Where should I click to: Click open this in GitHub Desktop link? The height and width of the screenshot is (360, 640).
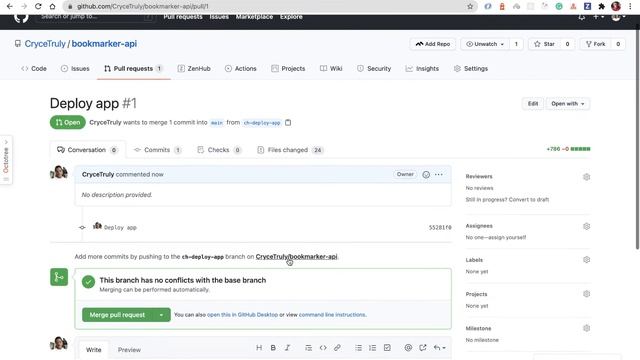tap(242, 315)
